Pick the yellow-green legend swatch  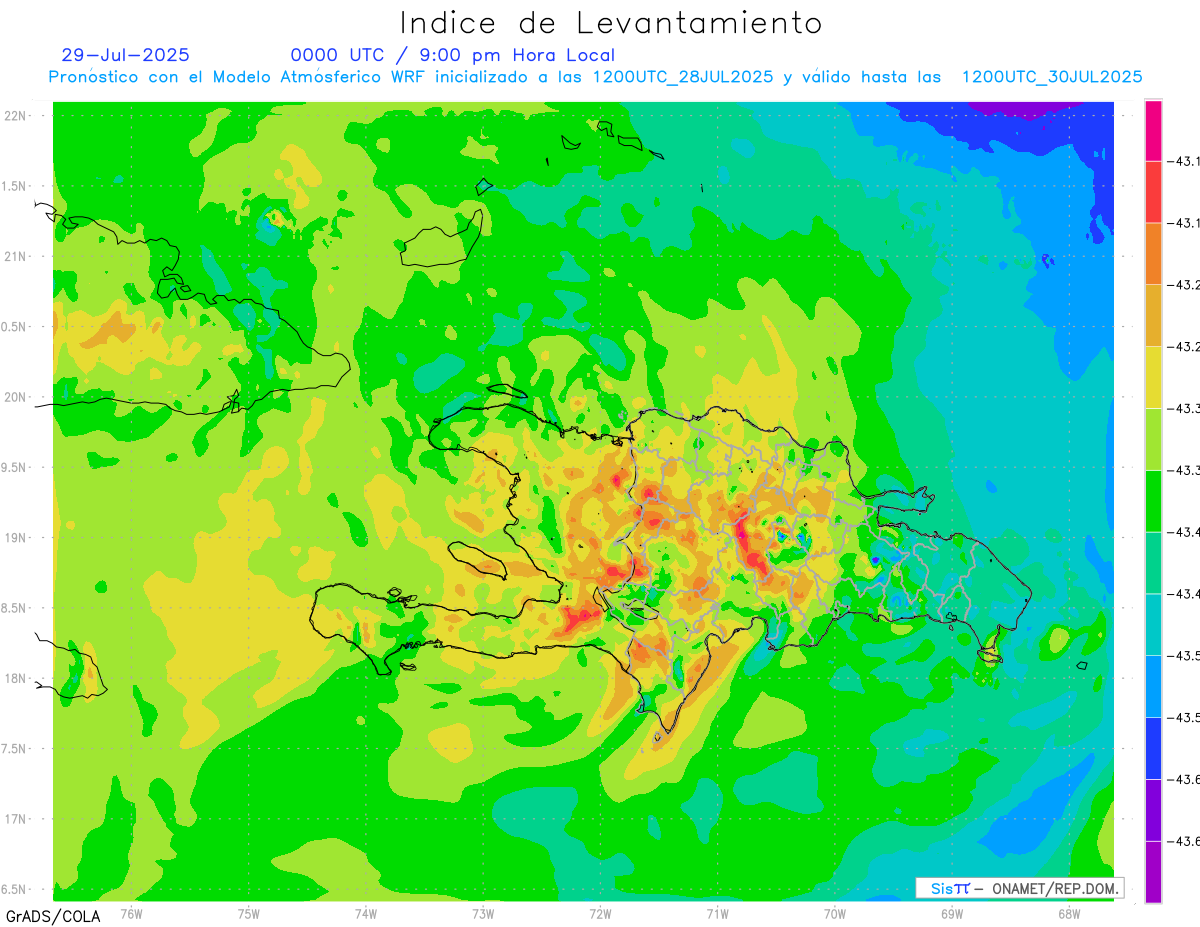1153,440
